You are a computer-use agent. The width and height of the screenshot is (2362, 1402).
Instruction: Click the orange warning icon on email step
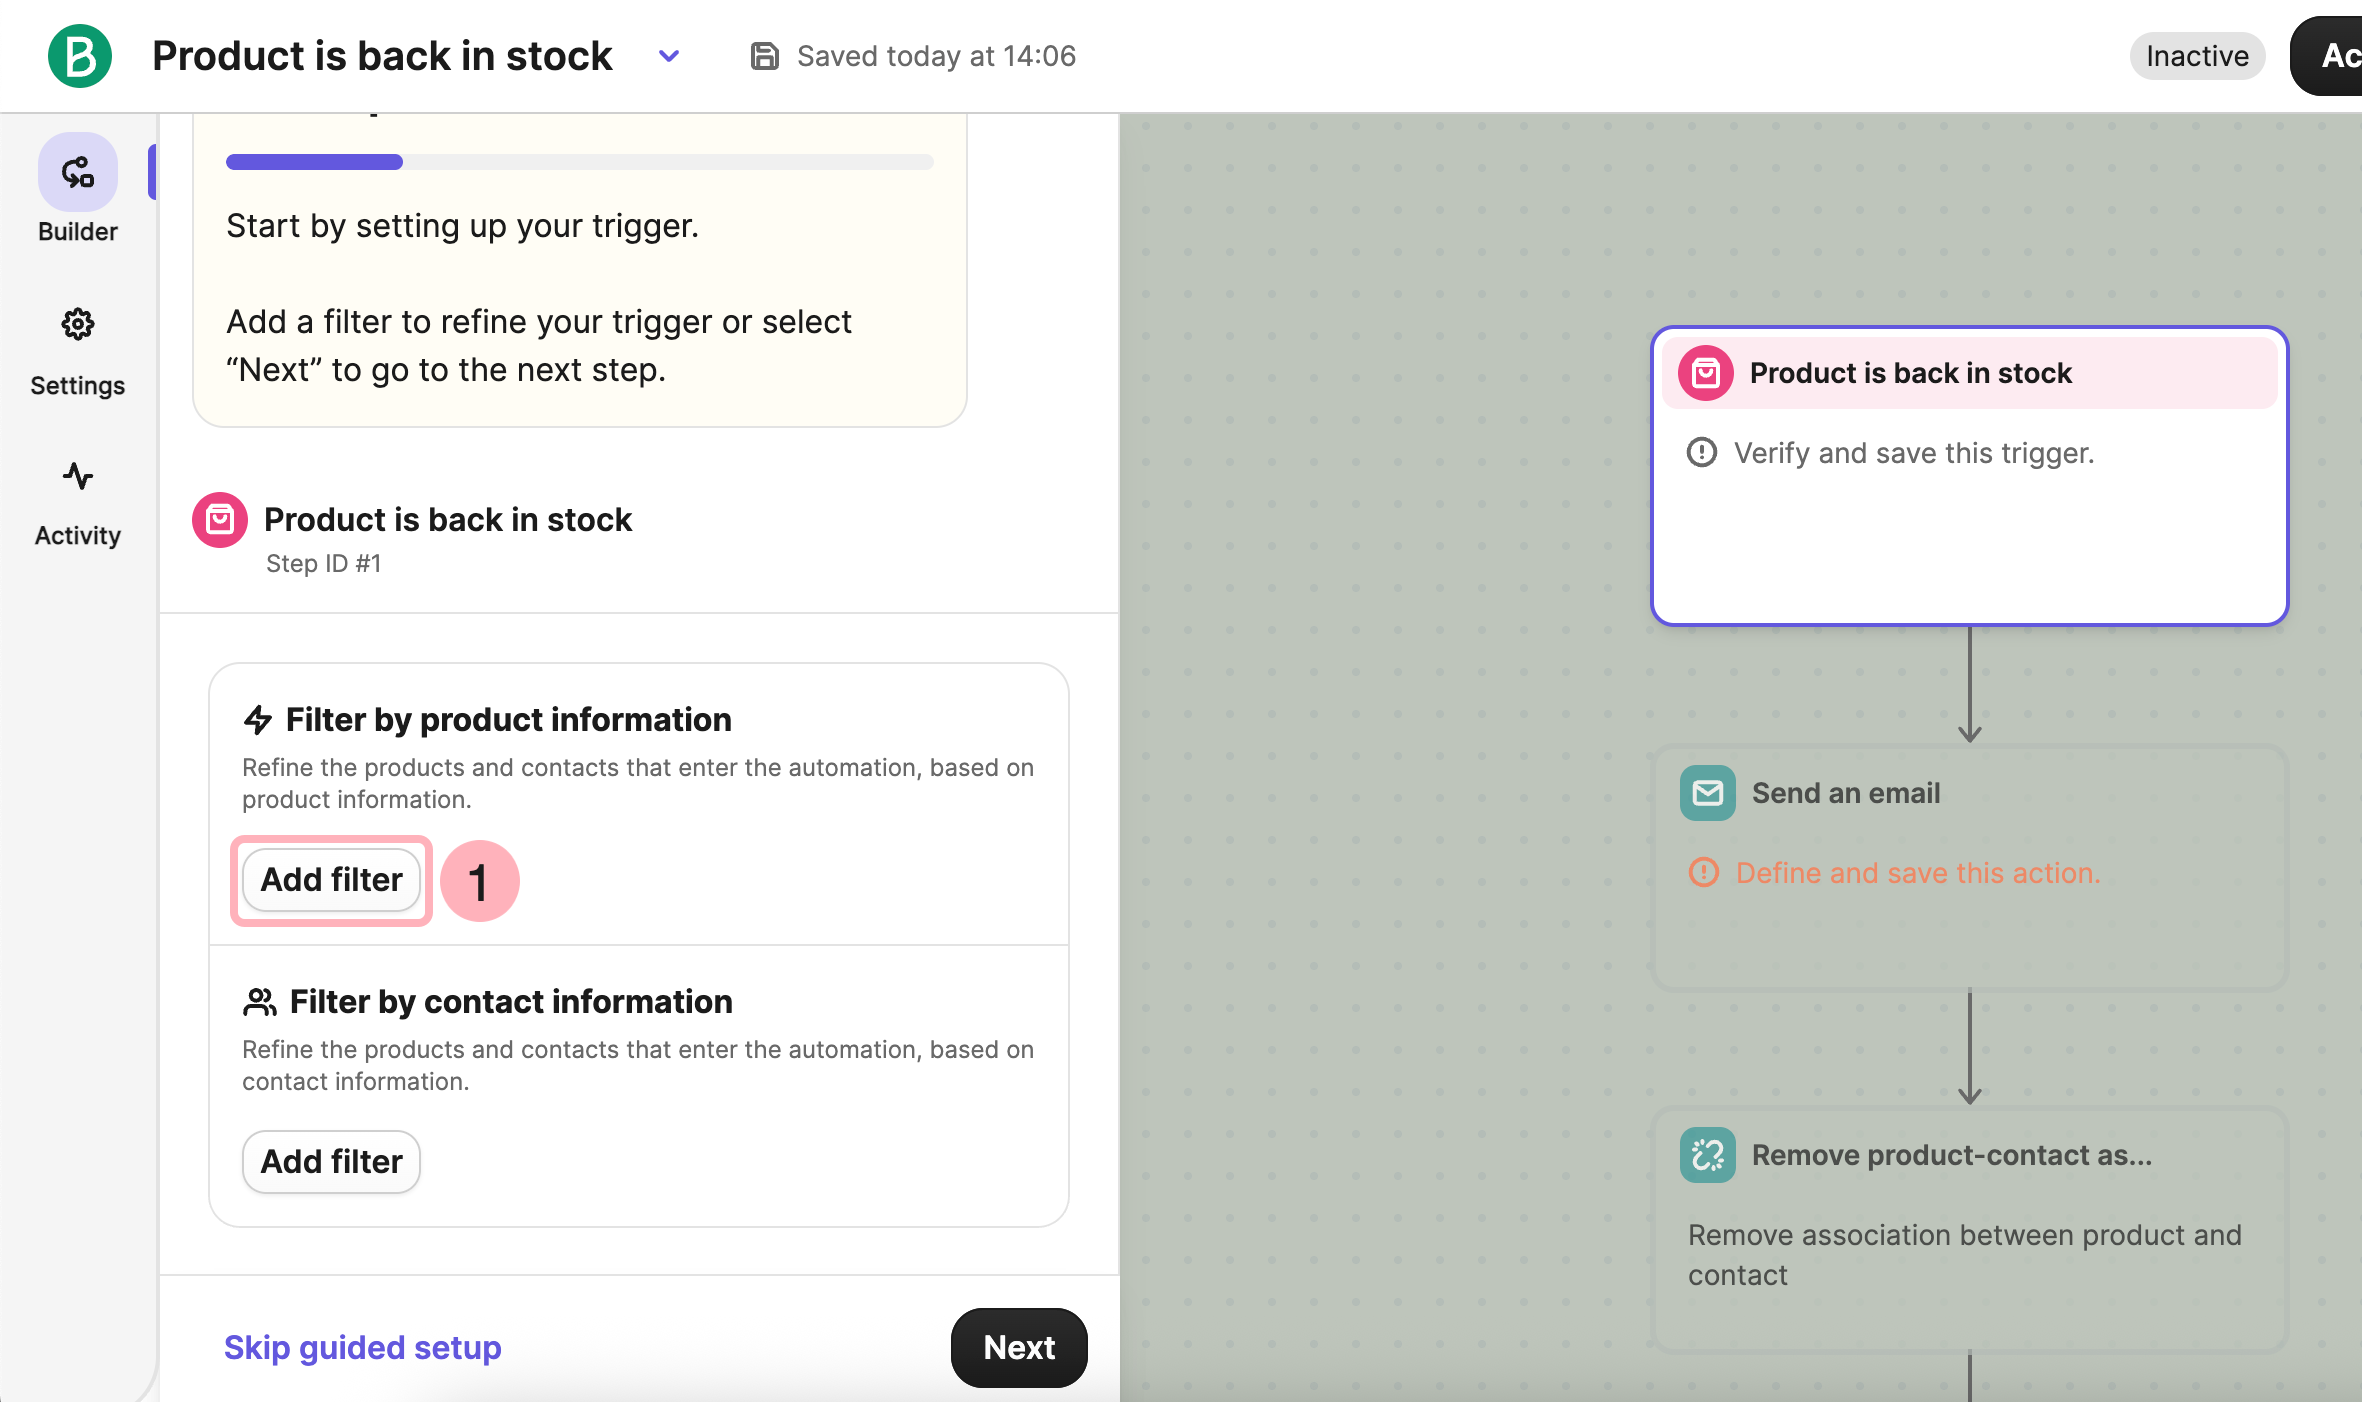point(1703,873)
